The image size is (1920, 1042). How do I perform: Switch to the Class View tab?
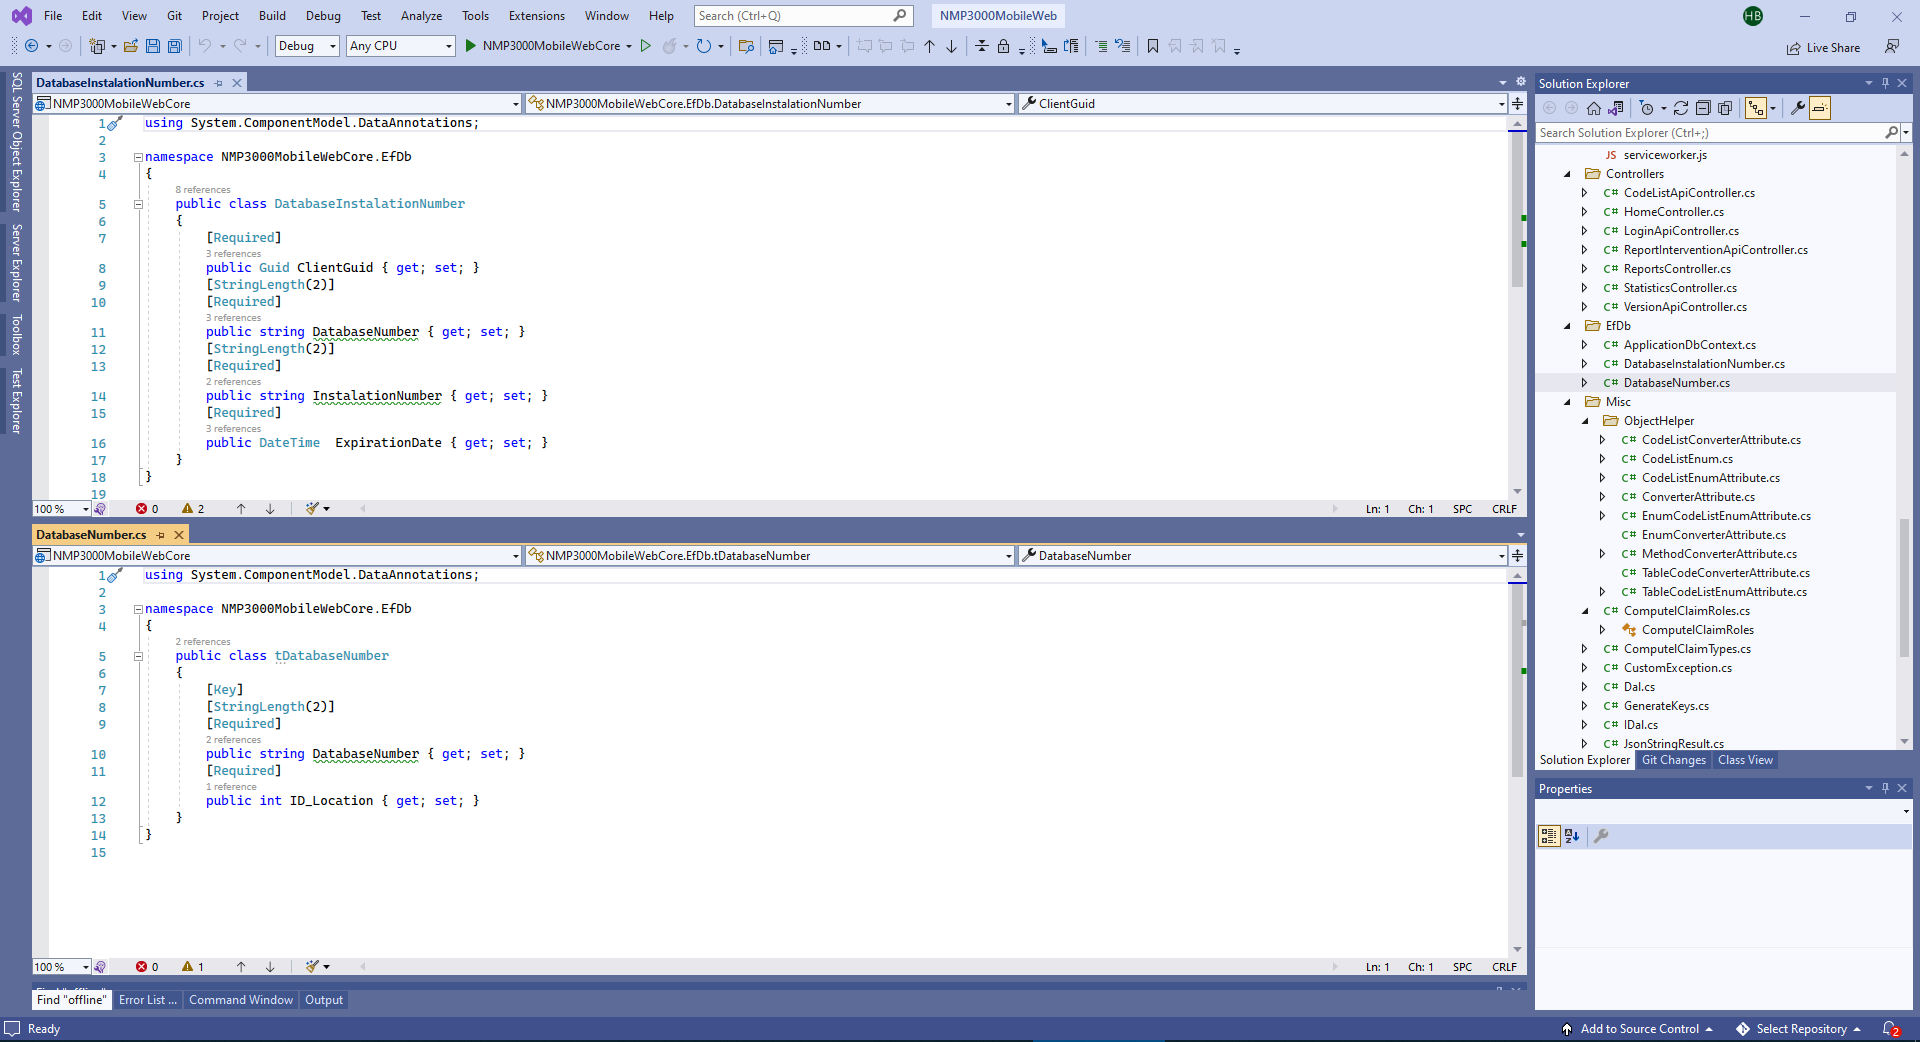coord(1745,760)
